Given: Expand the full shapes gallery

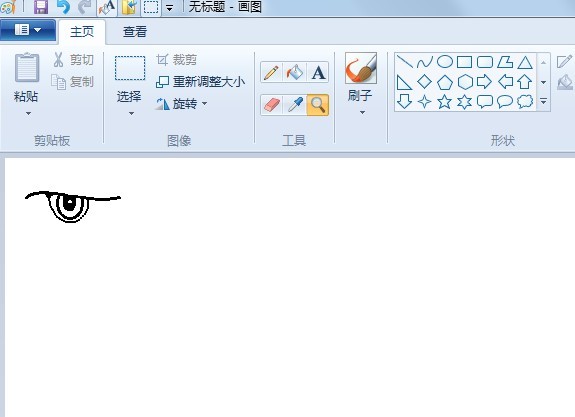Looking at the screenshot, I should pos(543,101).
